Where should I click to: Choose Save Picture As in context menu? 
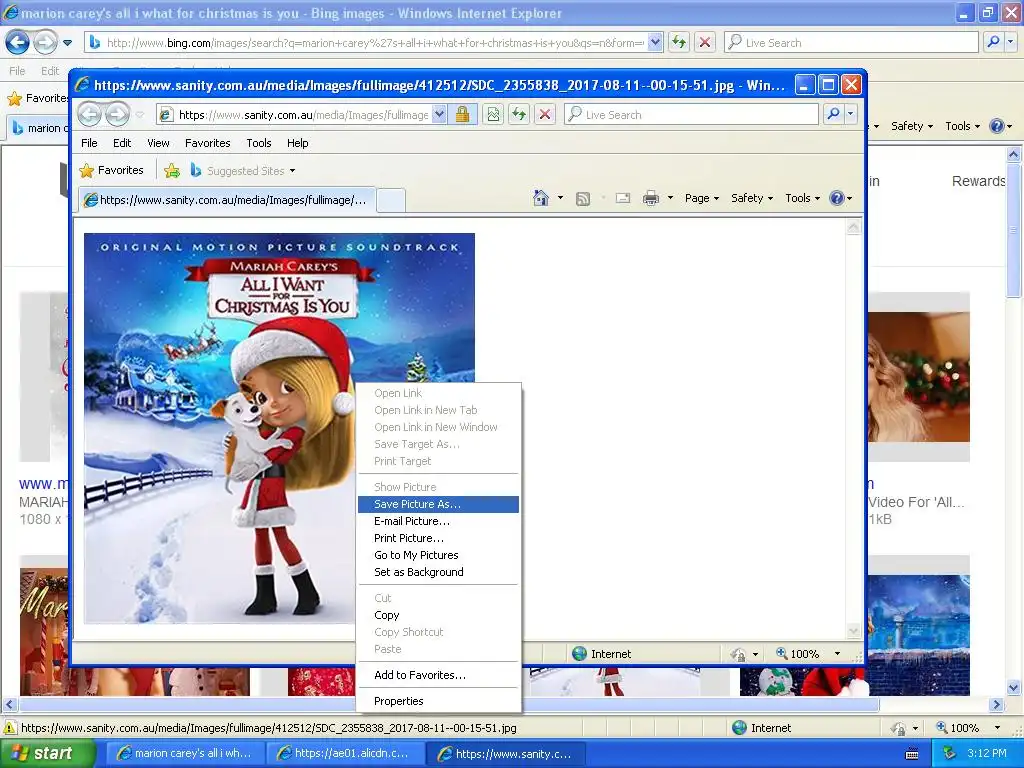[438, 504]
